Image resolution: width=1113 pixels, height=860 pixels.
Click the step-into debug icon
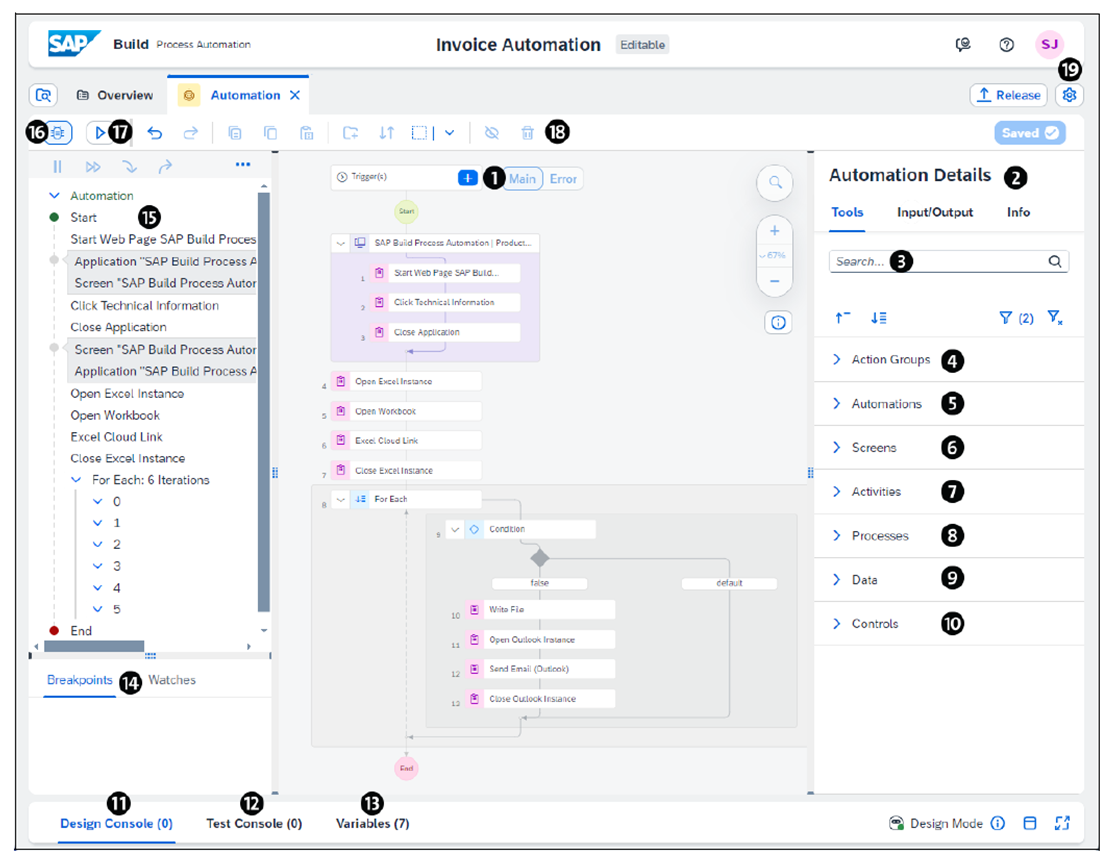click(x=129, y=167)
